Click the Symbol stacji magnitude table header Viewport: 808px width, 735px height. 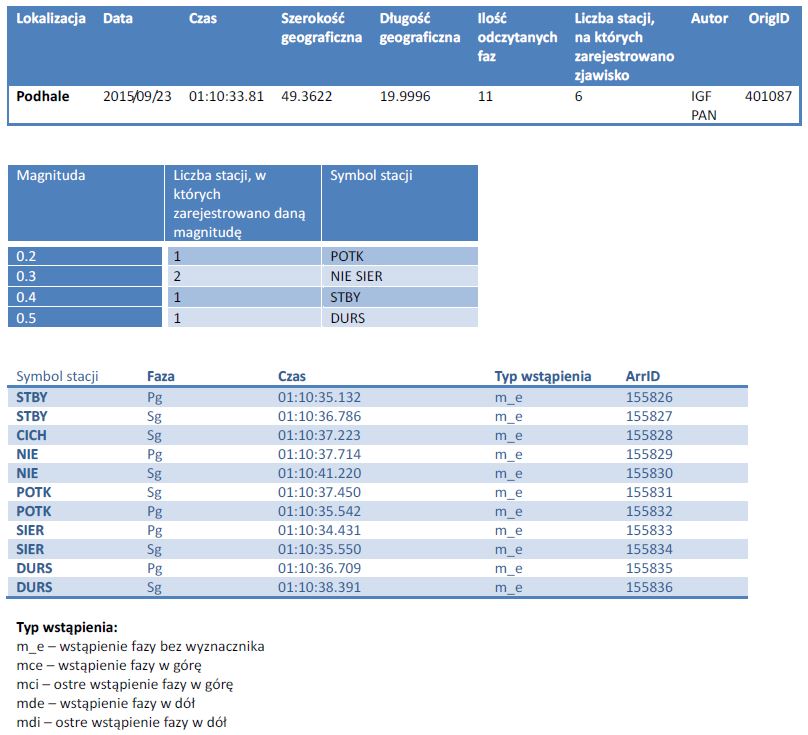click(x=371, y=175)
